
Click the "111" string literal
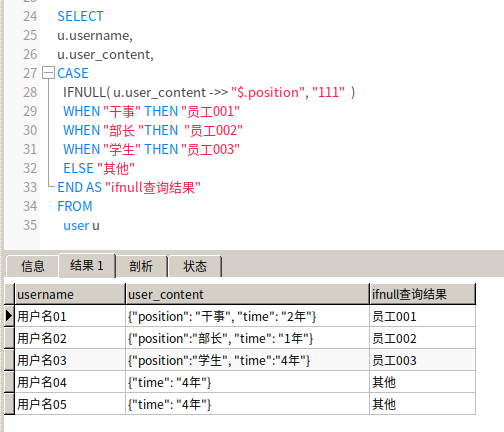(x=328, y=92)
